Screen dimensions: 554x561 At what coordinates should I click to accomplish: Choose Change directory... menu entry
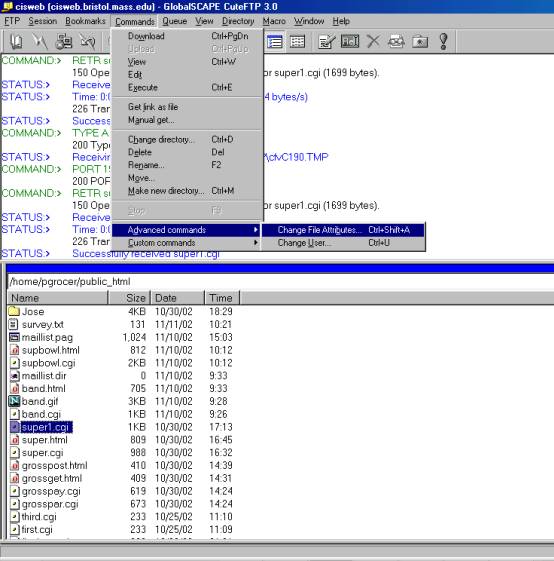click(x=188, y=139)
